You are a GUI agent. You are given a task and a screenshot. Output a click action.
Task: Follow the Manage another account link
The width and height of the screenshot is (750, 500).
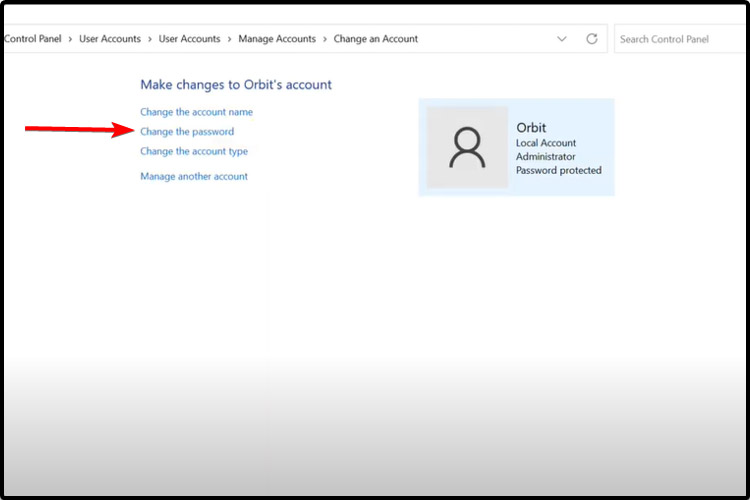pyautogui.click(x=194, y=177)
